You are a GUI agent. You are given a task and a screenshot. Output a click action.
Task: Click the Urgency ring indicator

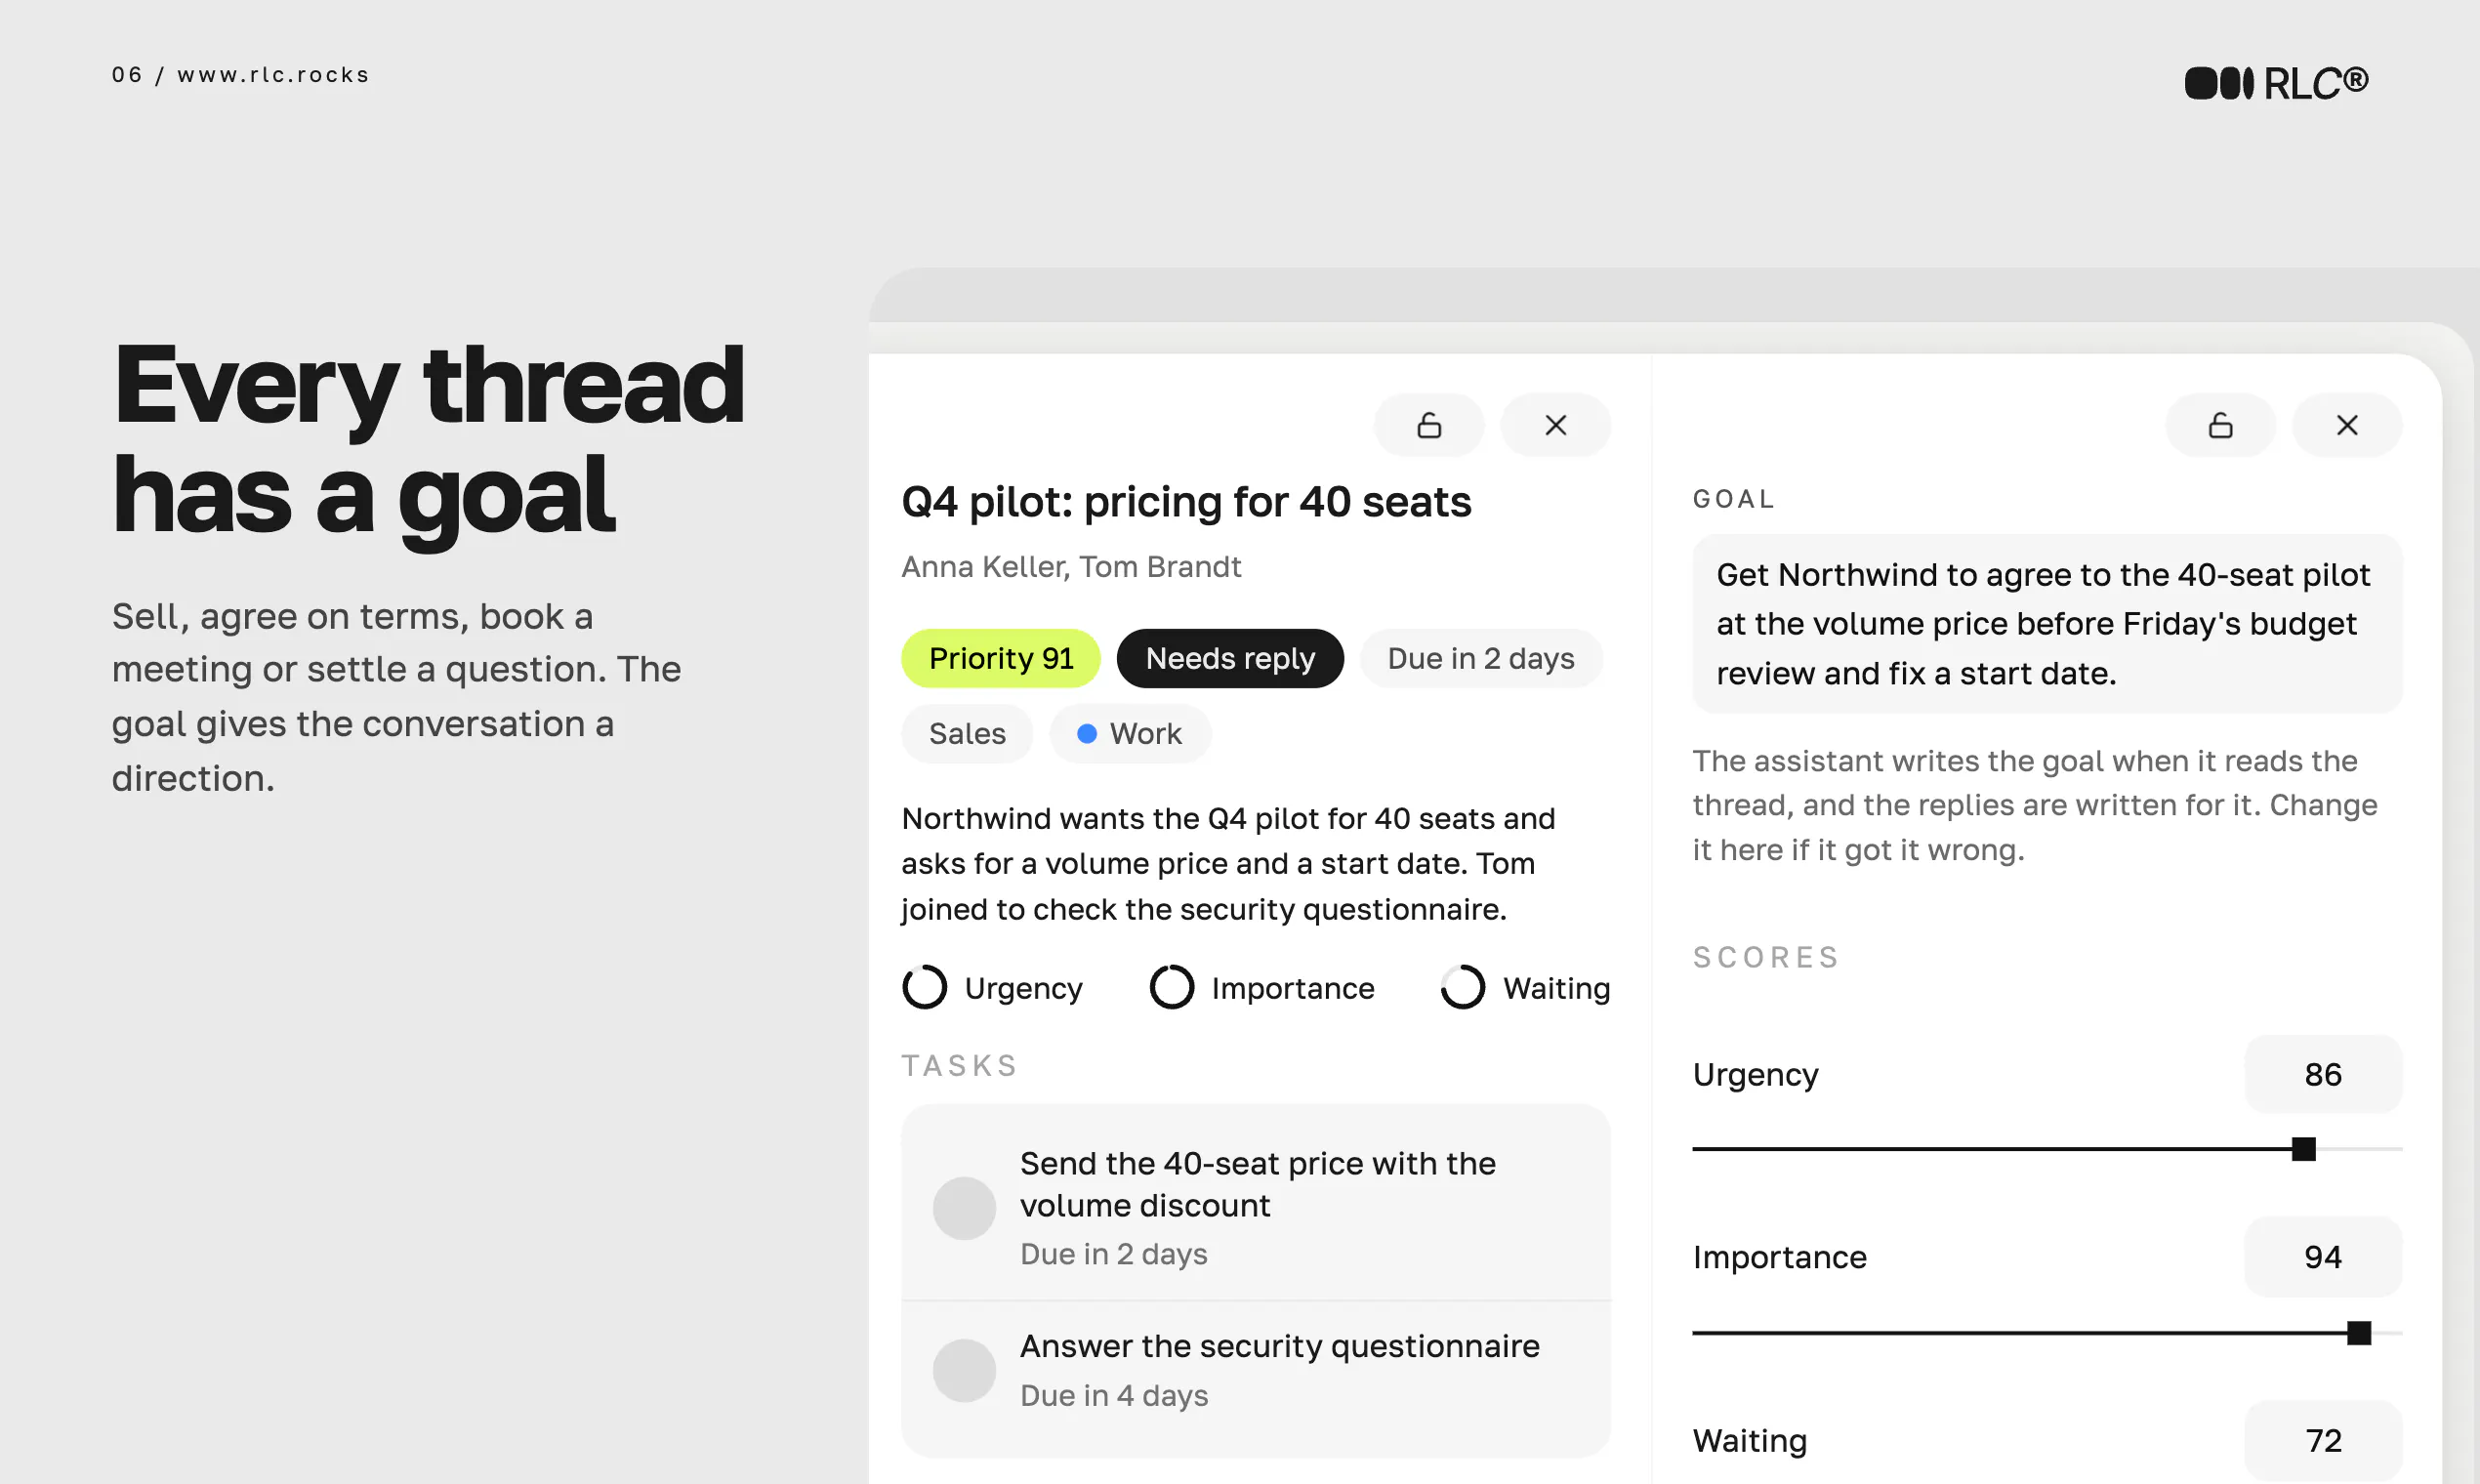[x=924, y=987]
